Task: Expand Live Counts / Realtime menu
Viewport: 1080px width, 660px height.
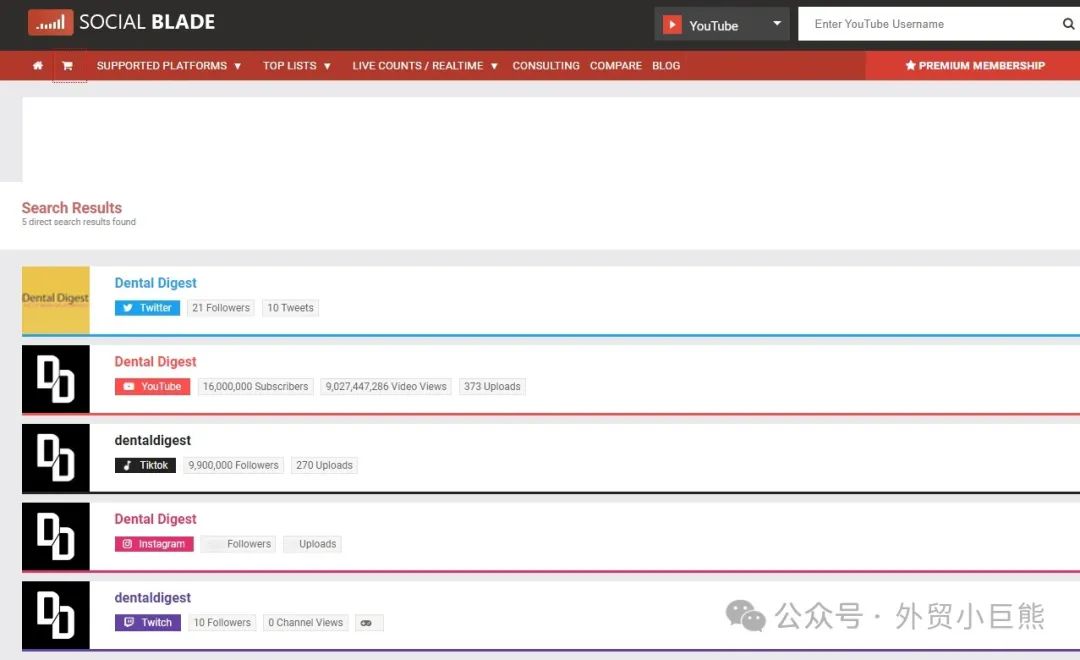Action: click(425, 66)
